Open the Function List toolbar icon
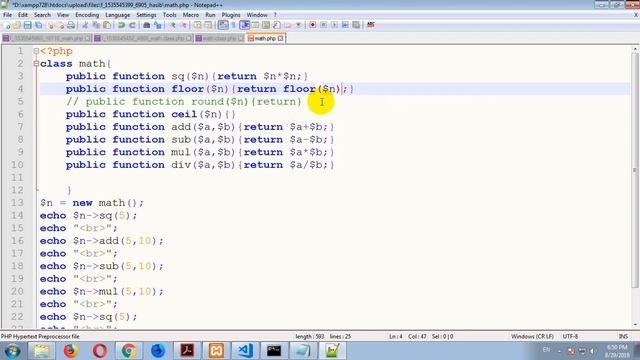This screenshot has width=640, height=360. (277, 25)
